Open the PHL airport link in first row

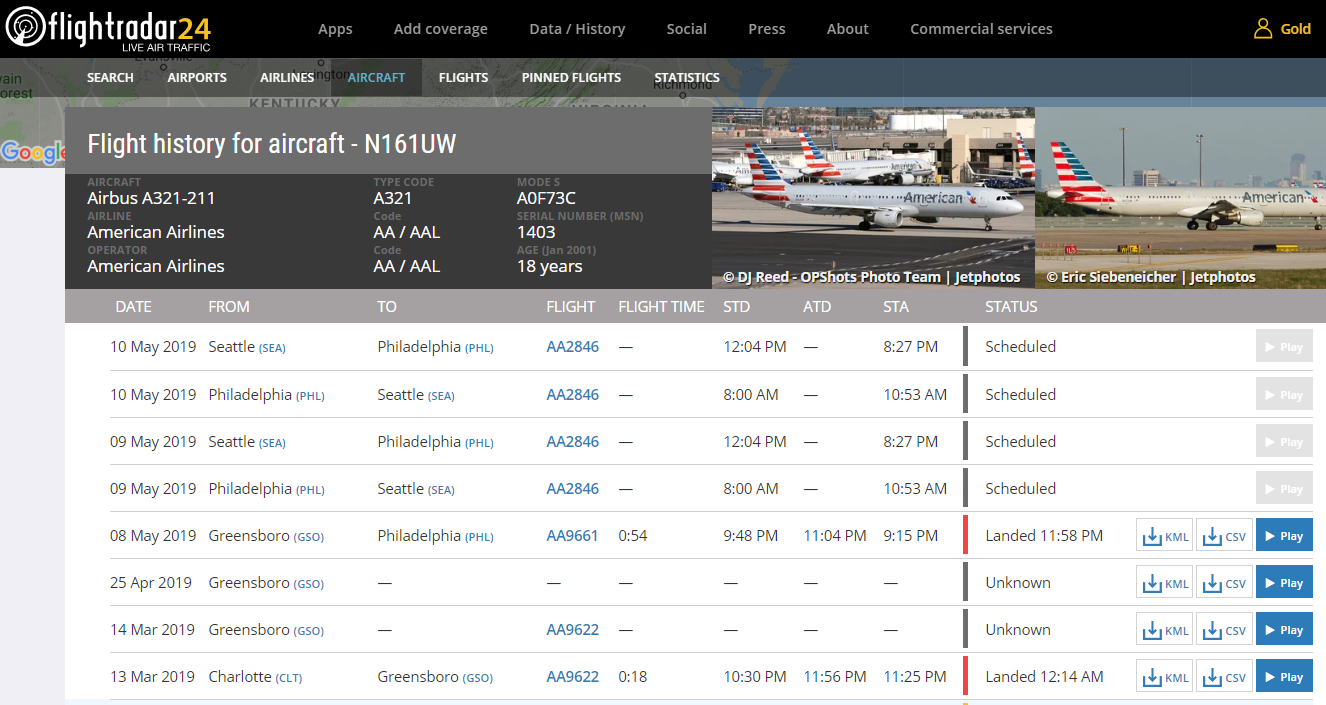click(x=479, y=348)
